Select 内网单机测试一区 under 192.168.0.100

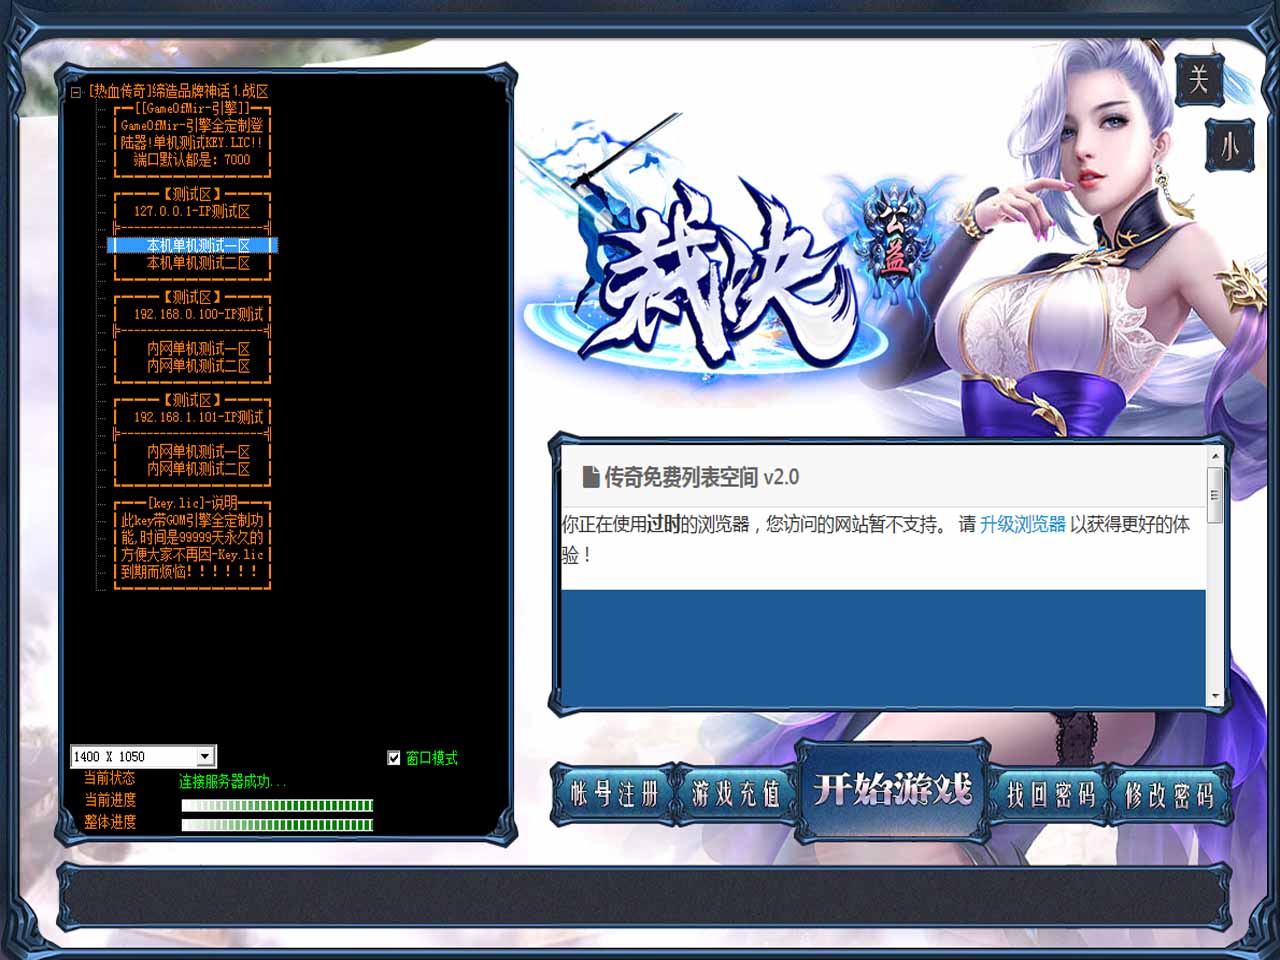point(197,349)
